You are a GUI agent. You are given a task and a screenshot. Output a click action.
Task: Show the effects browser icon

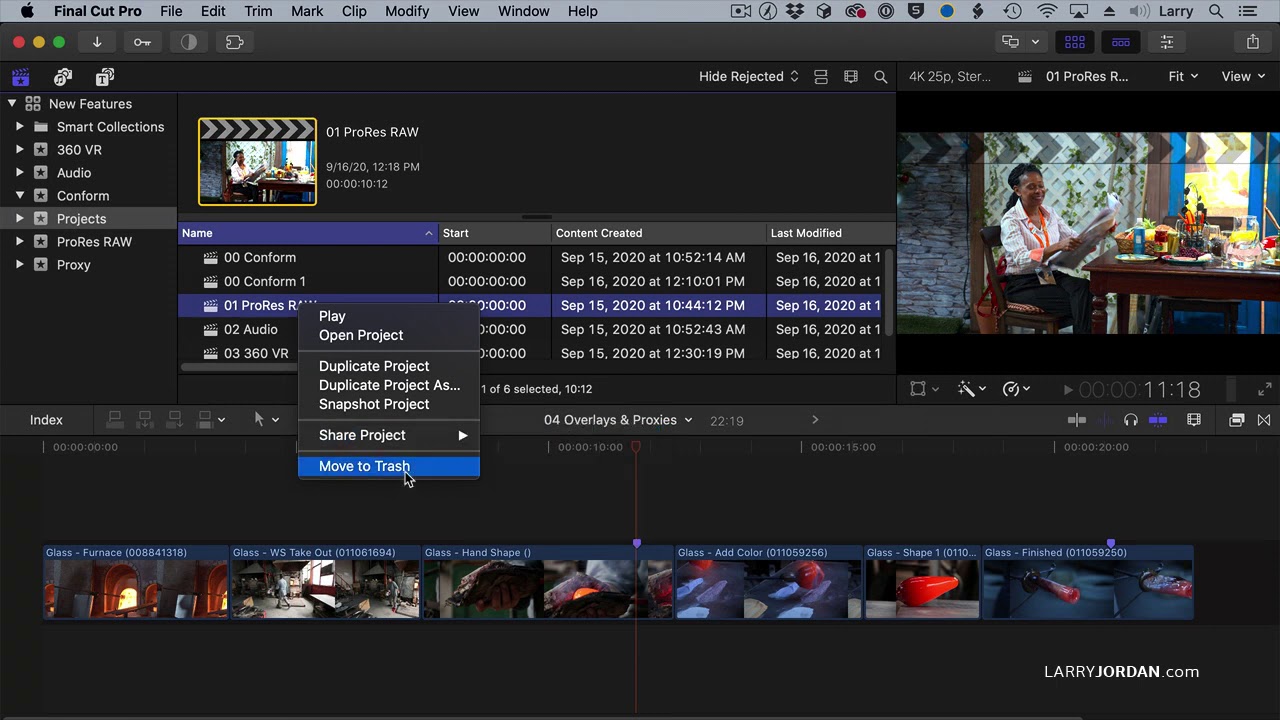click(1236, 420)
